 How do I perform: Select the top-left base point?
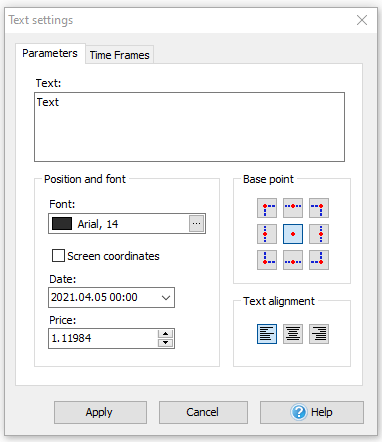click(267, 208)
